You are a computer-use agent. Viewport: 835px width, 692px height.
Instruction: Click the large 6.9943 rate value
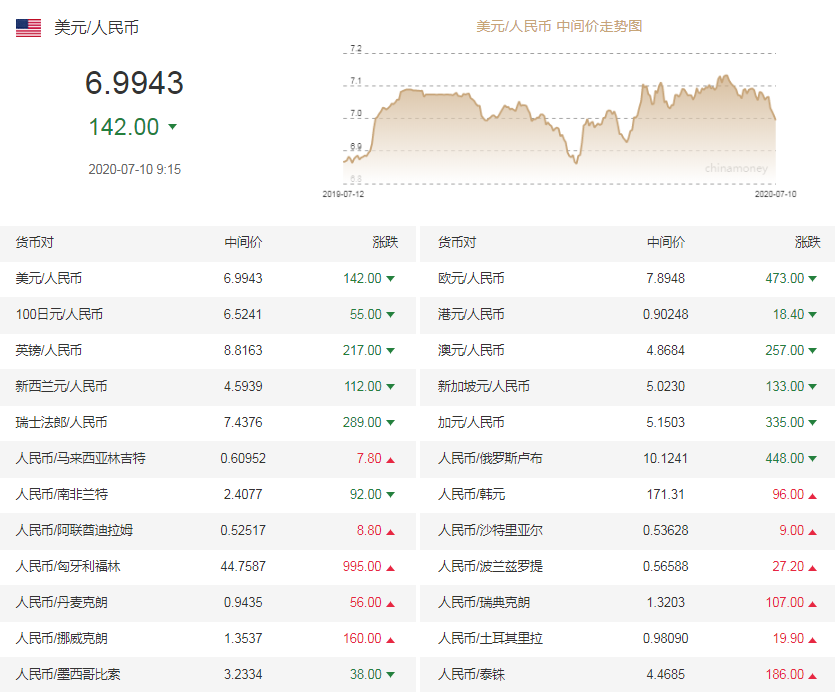pyautogui.click(x=134, y=83)
